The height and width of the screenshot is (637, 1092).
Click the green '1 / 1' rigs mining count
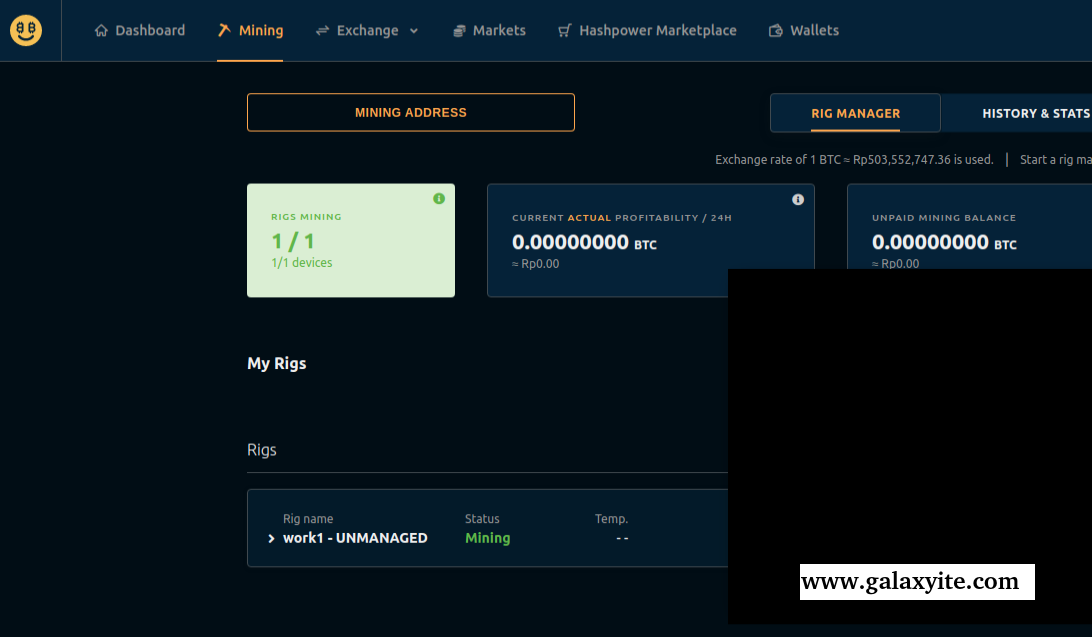pyautogui.click(x=293, y=241)
